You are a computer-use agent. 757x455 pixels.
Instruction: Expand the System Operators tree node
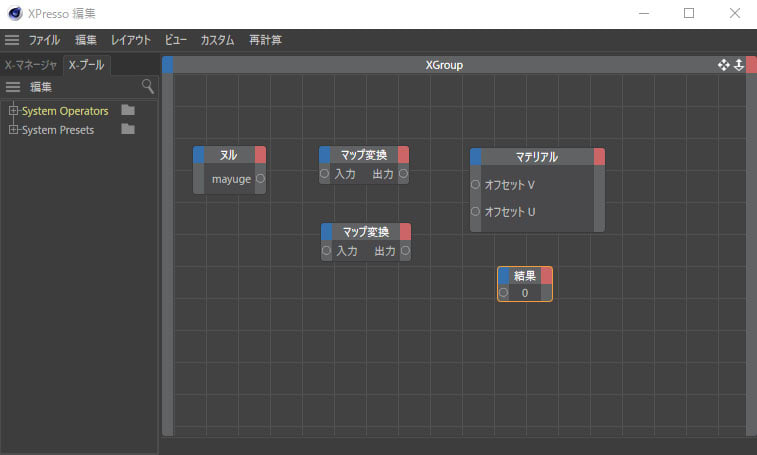tap(14, 111)
